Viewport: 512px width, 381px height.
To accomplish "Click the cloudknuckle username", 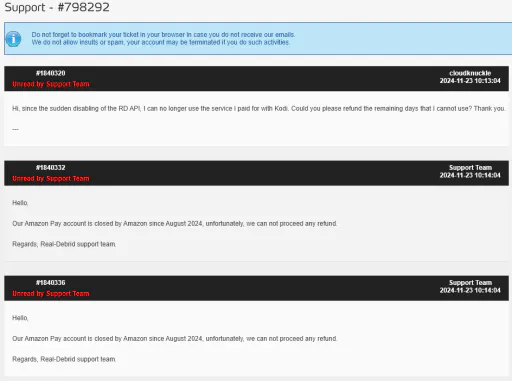I will [x=470, y=73].
